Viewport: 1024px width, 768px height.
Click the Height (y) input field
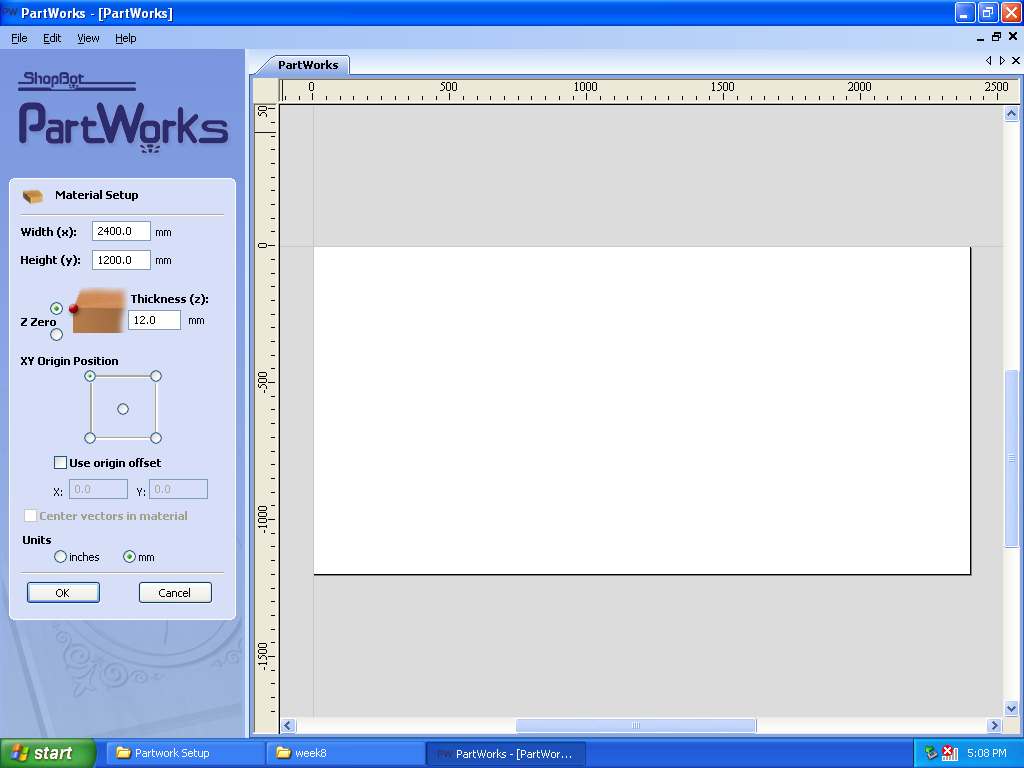click(x=121, y=260)
